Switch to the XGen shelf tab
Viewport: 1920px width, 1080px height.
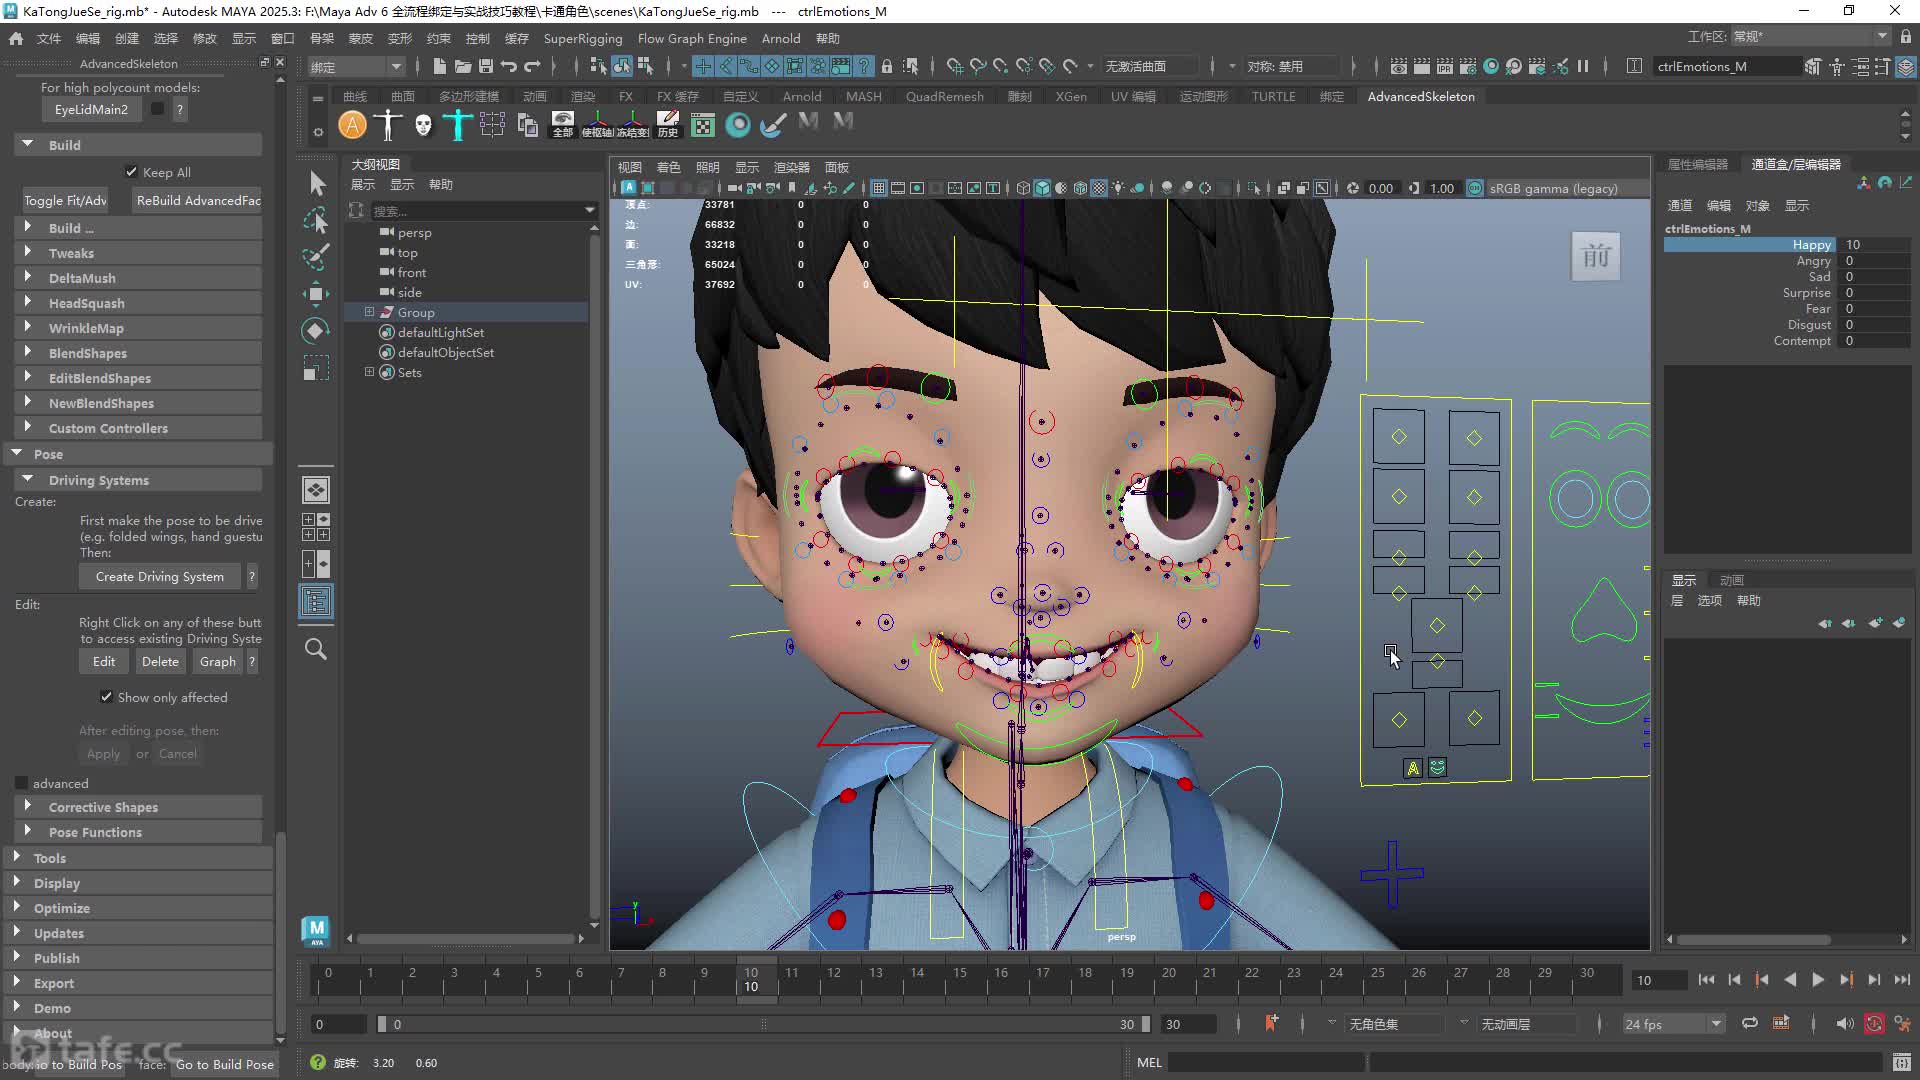[1071, 96]
